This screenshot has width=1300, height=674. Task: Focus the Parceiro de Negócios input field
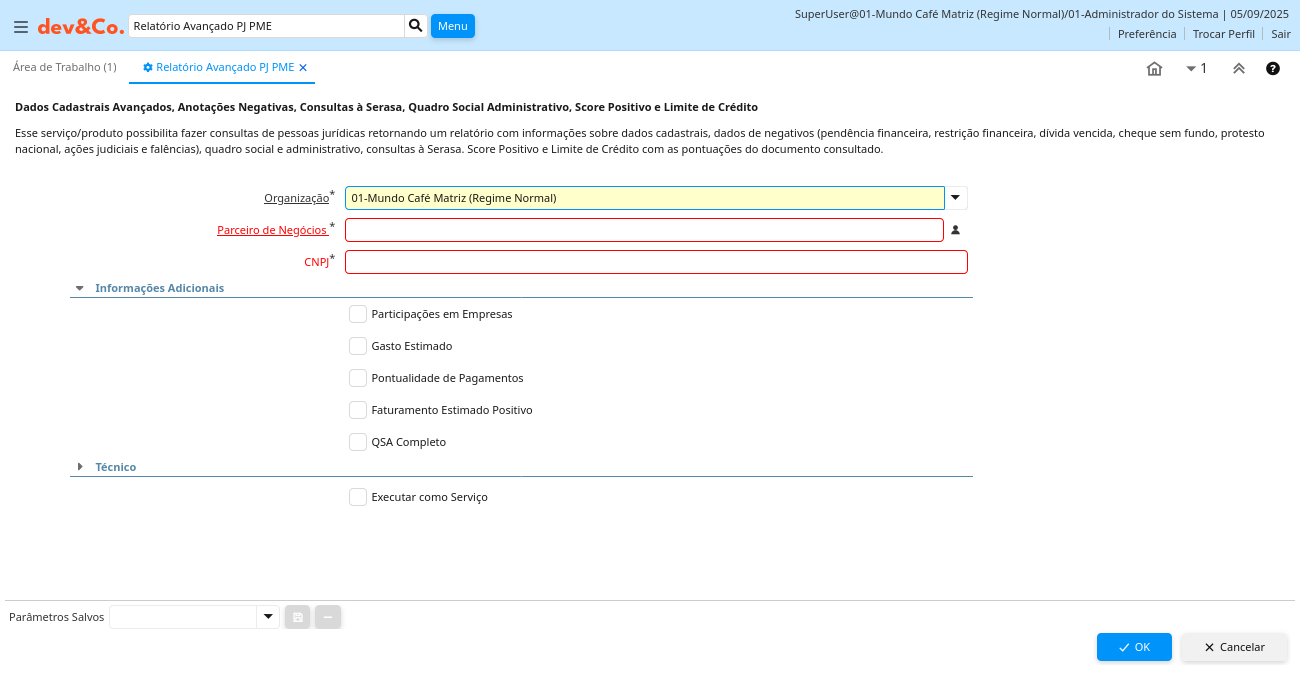(x=644, y=230)
